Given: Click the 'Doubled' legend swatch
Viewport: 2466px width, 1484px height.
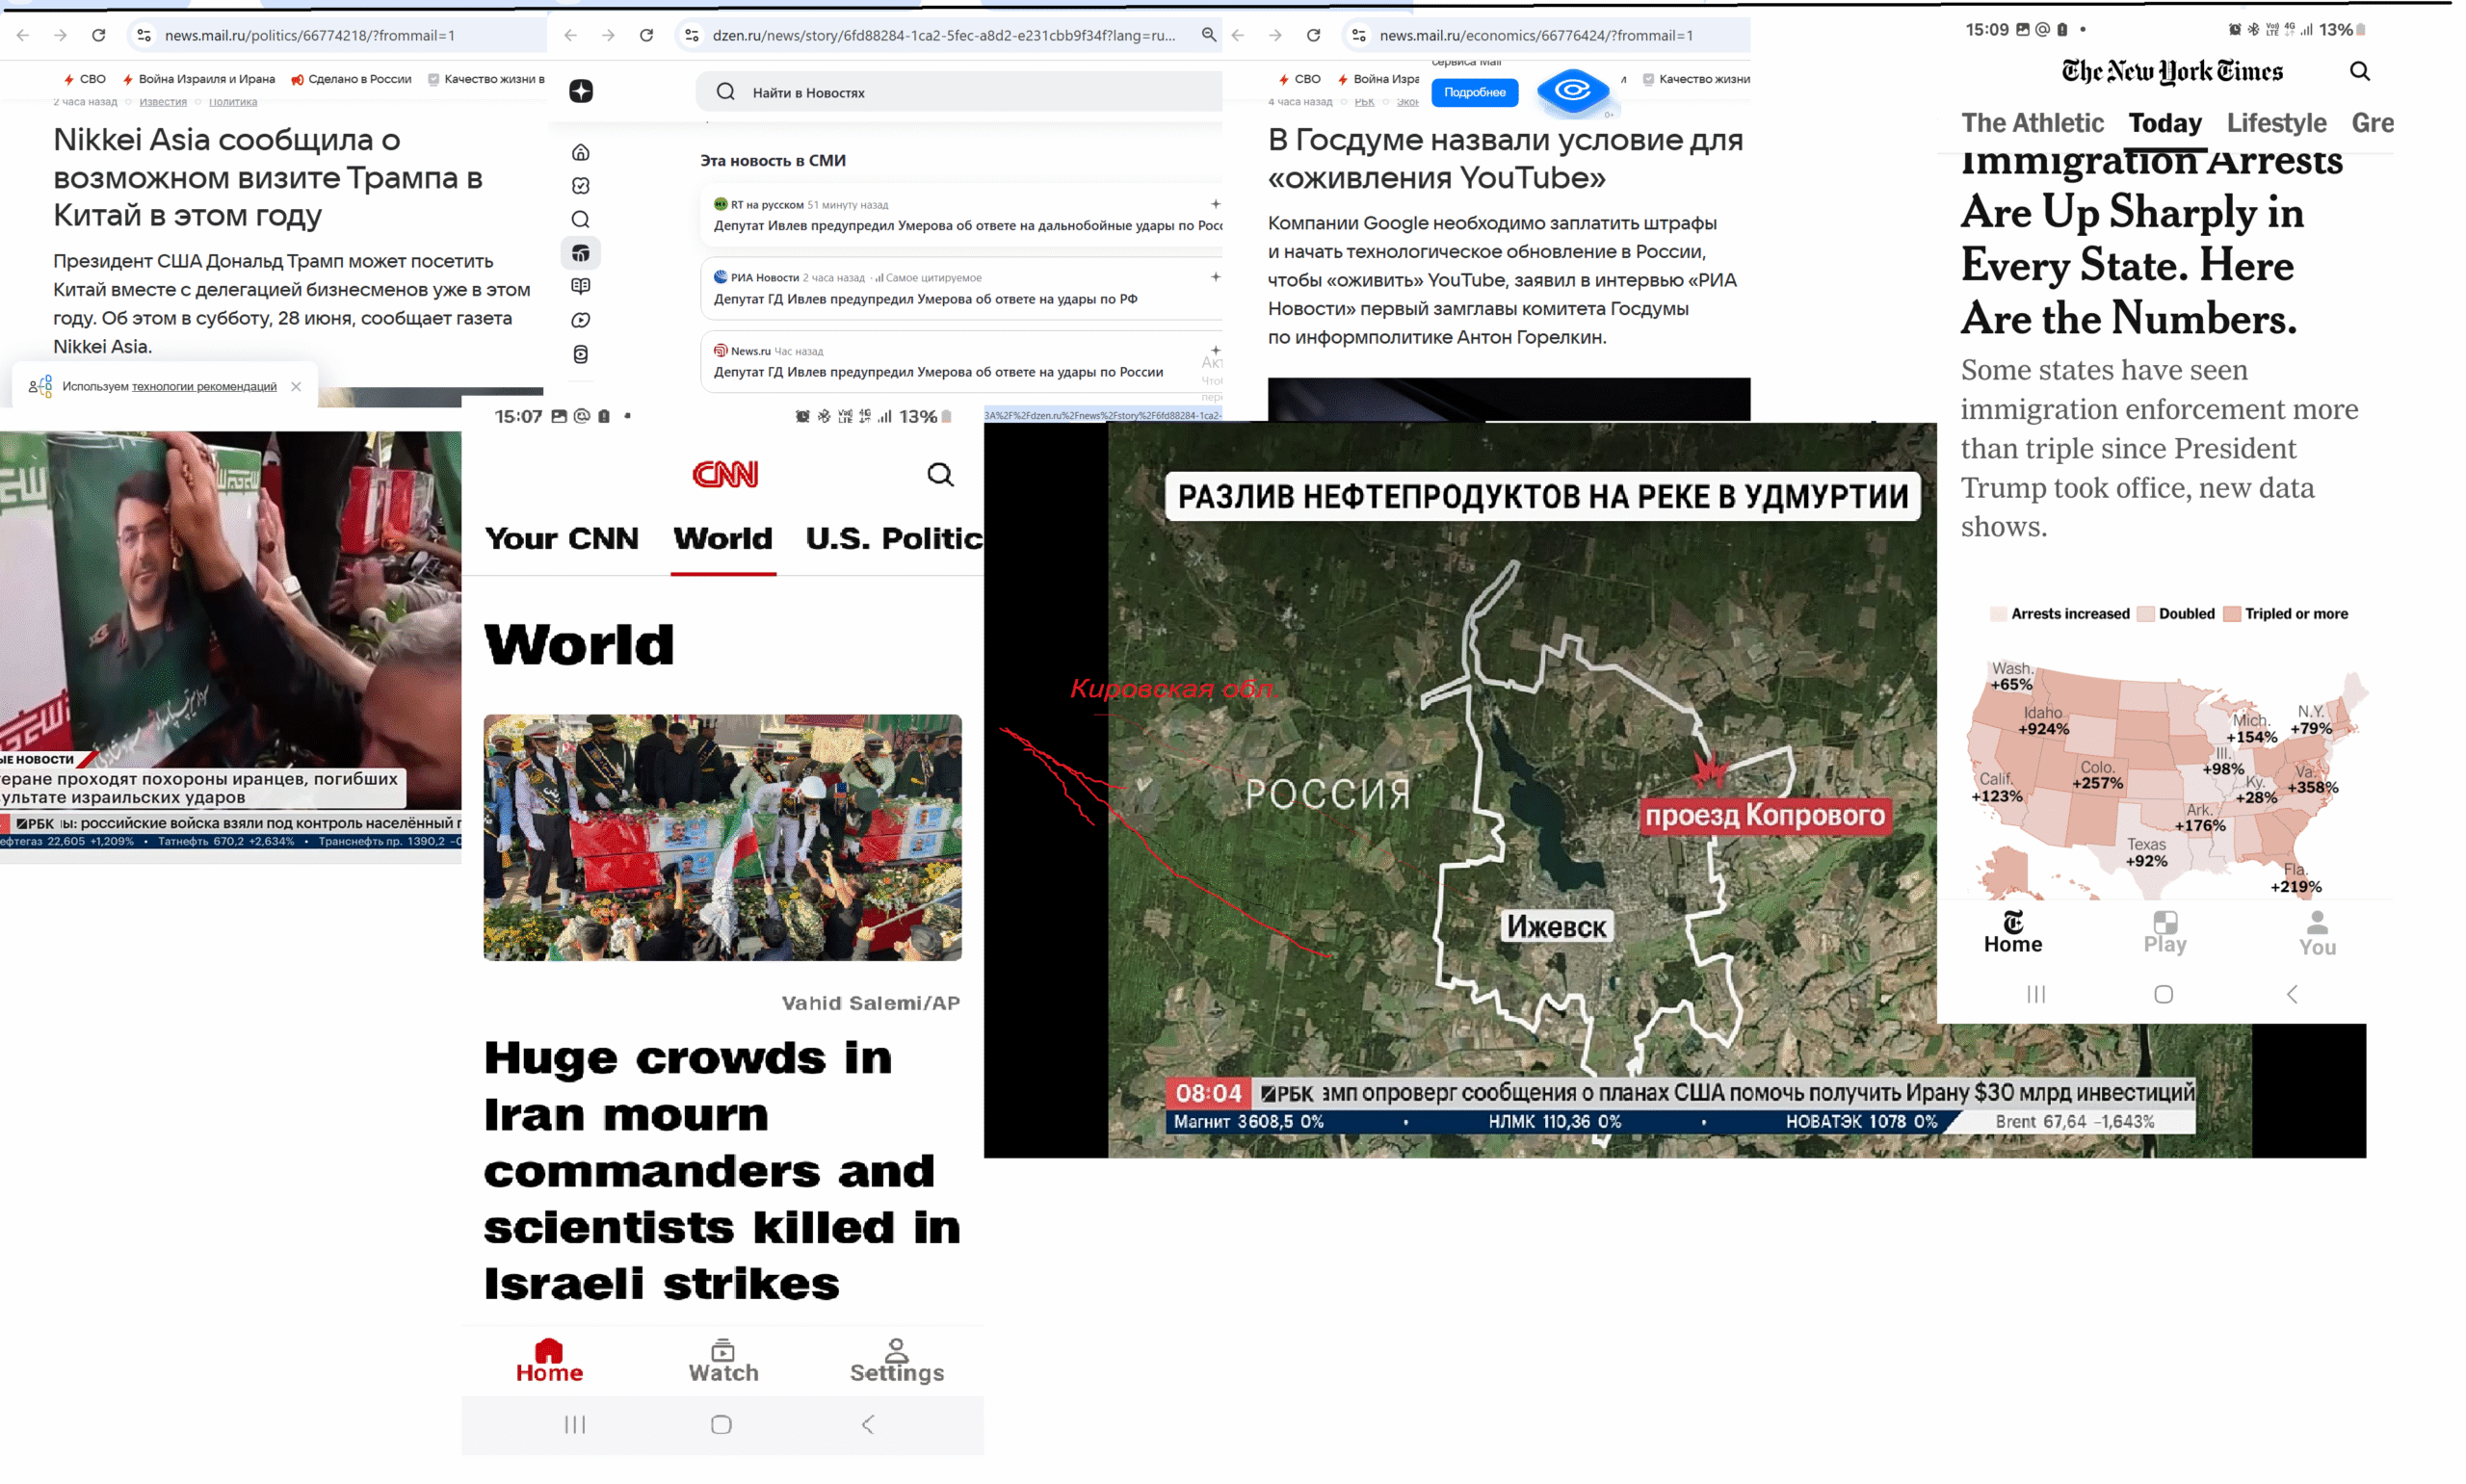Looking at the screenshot, I should point(2144,614).
